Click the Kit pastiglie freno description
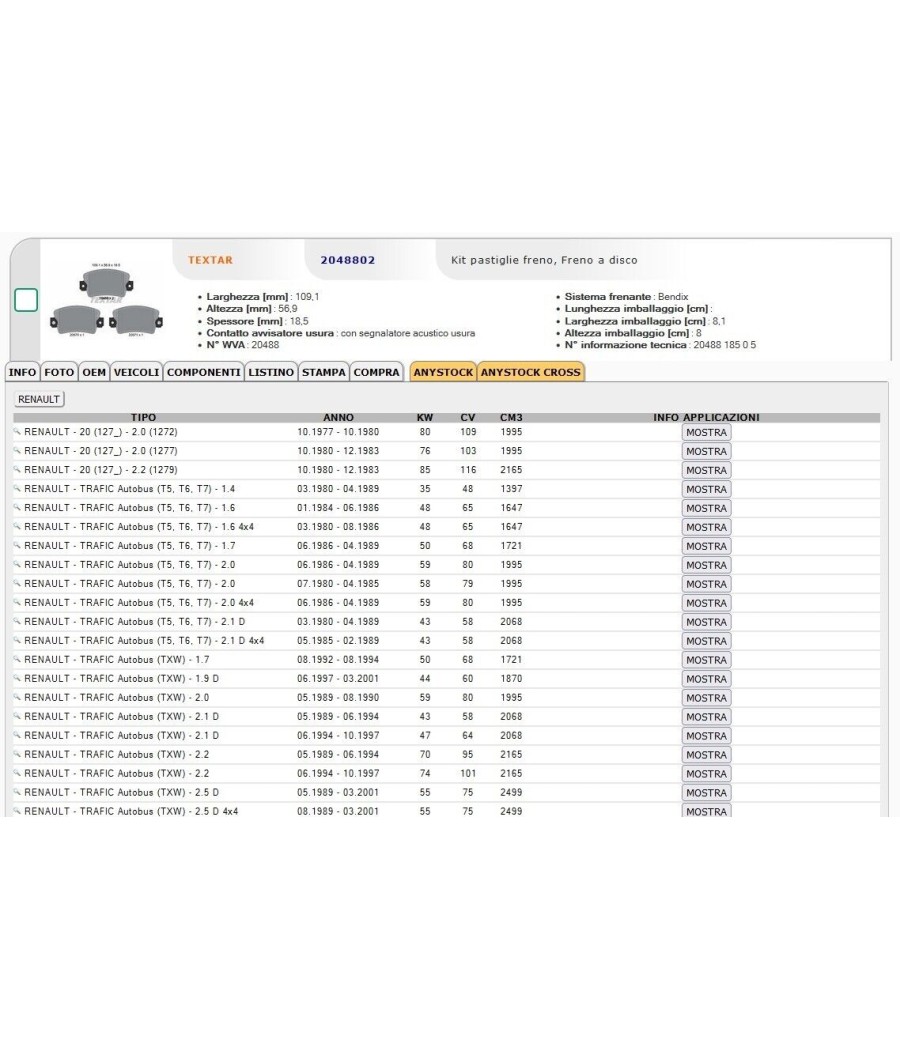 pyautogui.click(x=544, y=260)
